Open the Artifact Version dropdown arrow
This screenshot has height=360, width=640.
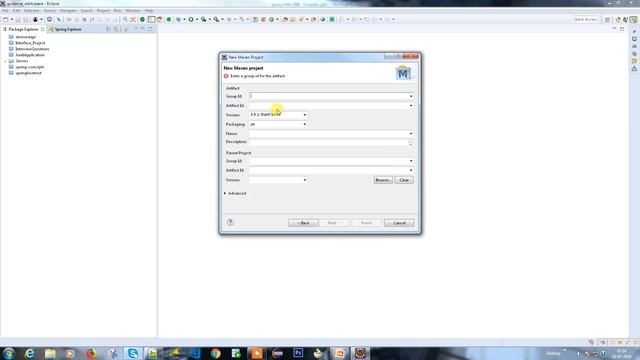304,115
